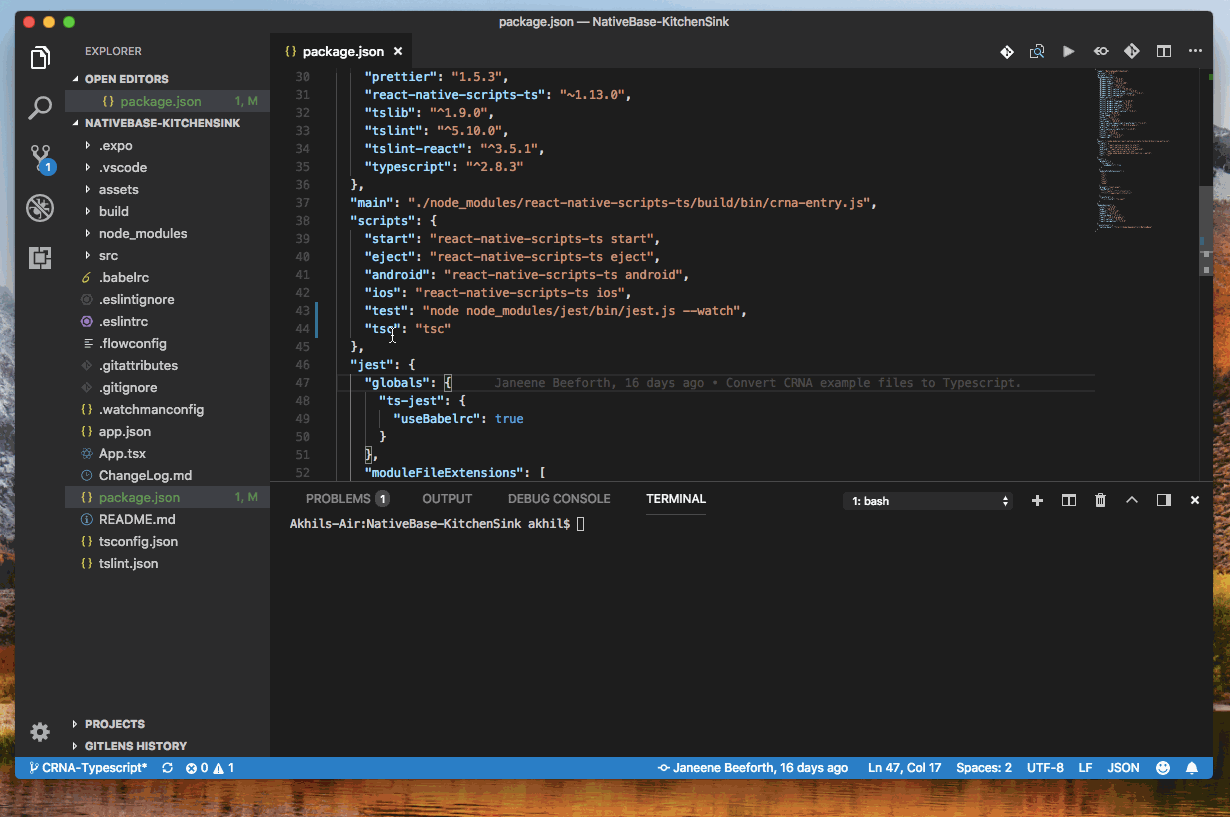Click the "tsc" script line 44
The width and height of the screenshot is (1230, 817).
click(x=408, y=328)
